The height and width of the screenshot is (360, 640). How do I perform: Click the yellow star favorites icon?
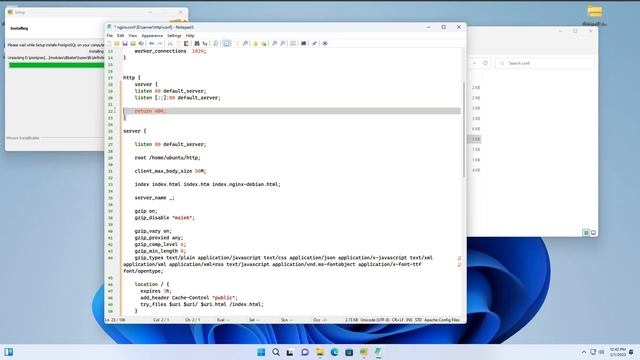256,43
